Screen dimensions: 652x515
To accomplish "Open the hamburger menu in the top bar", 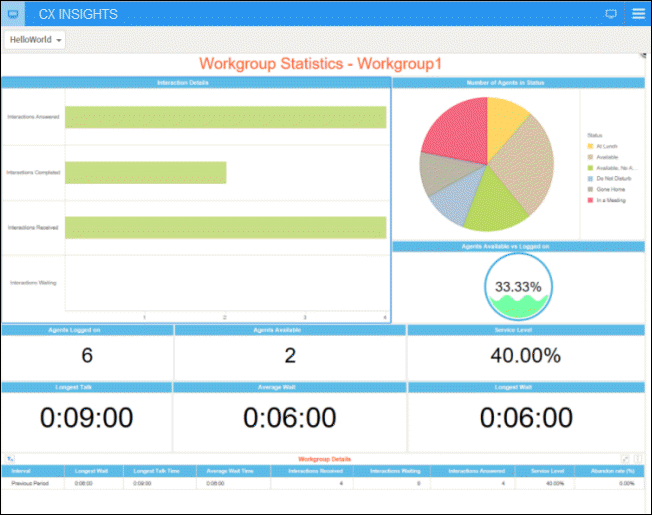I will coord(638,14).
